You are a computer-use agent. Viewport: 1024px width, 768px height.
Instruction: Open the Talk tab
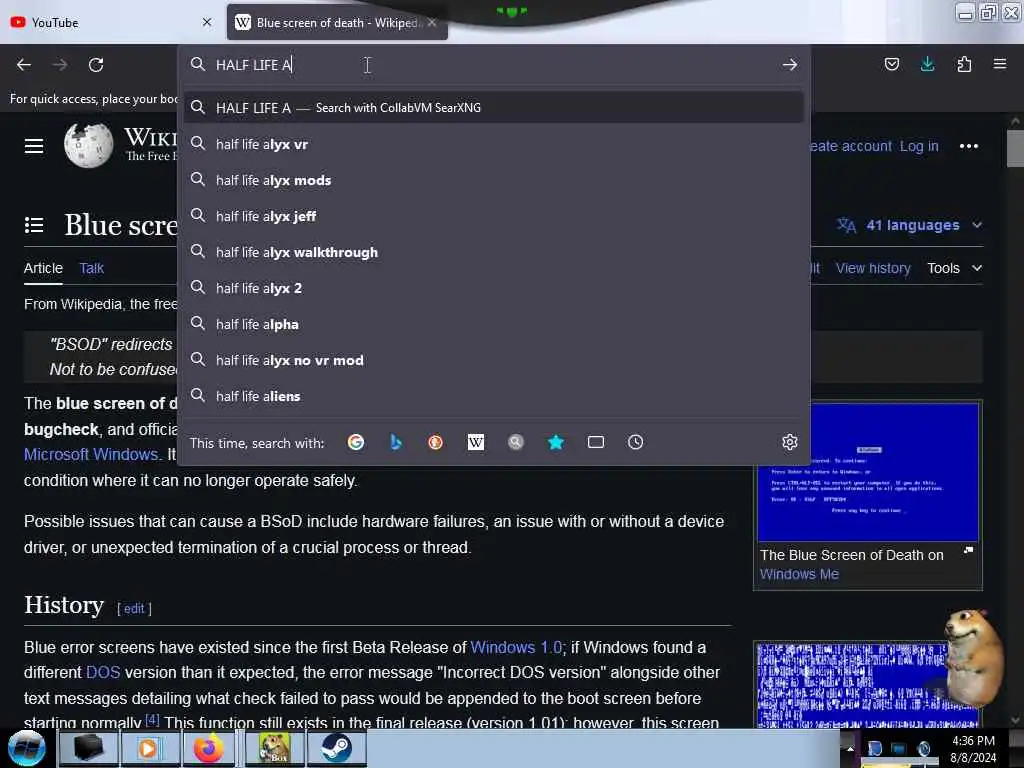coord(91,268)
